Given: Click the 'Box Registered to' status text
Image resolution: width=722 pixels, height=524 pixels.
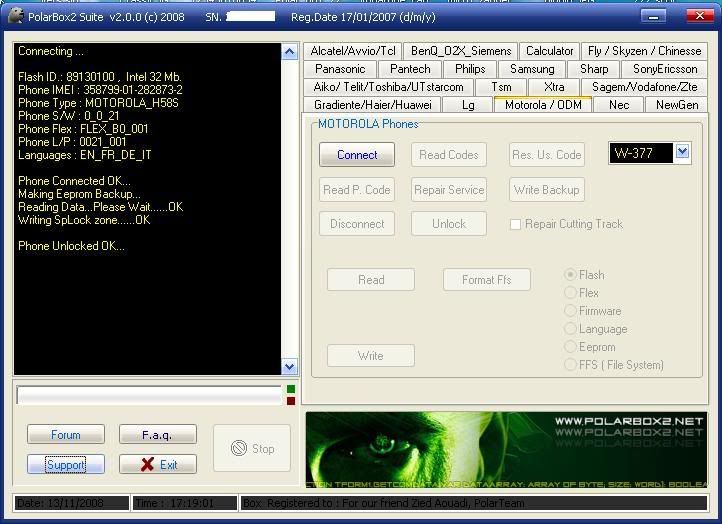Looking at the screenshot, I should 383,503.
